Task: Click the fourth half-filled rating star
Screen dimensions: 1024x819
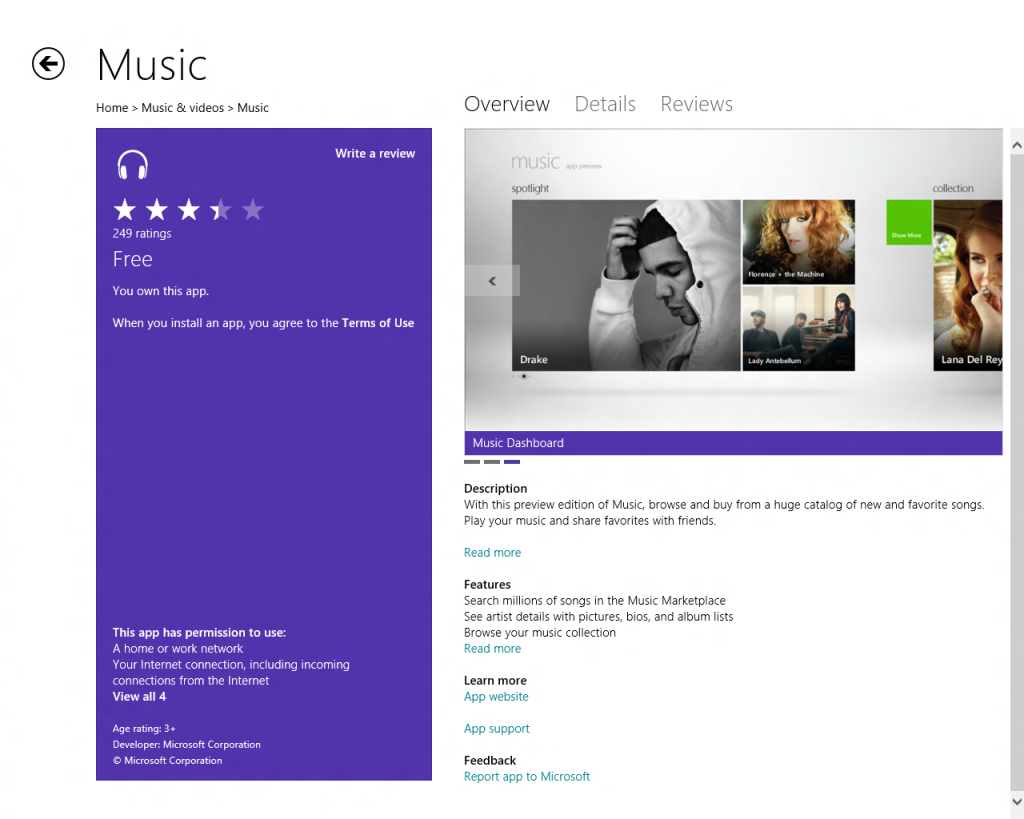Action: tap(221, 210)
